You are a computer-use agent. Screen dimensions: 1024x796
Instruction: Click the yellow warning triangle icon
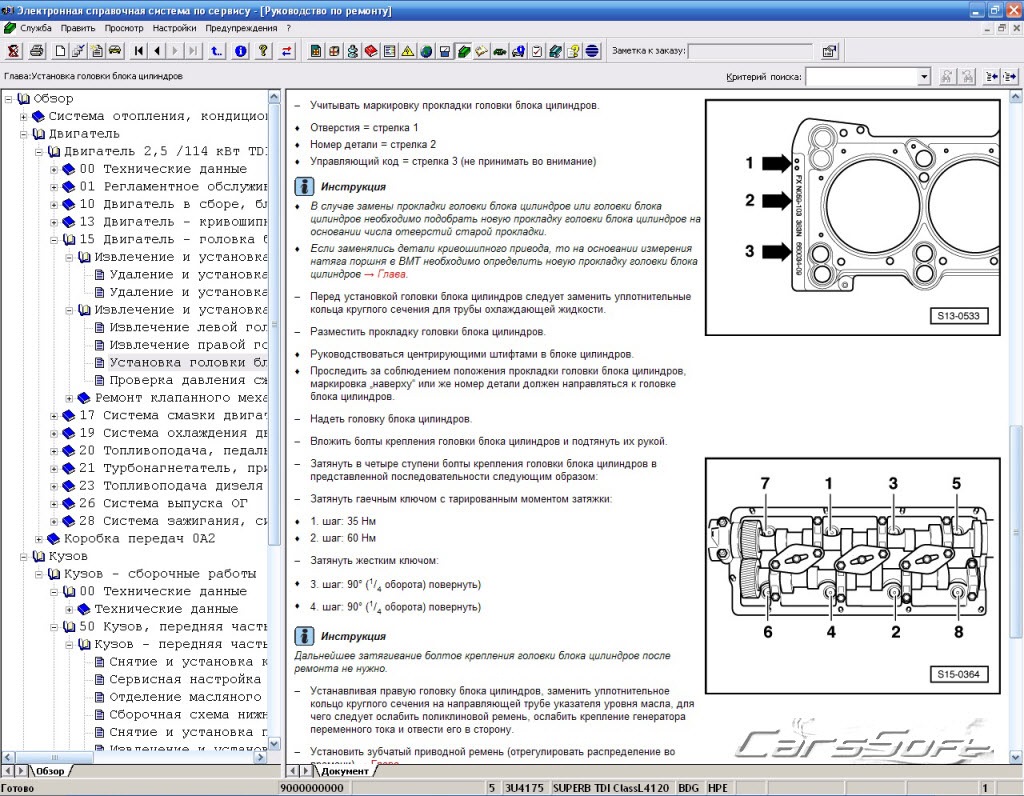[x=408, y=51]
